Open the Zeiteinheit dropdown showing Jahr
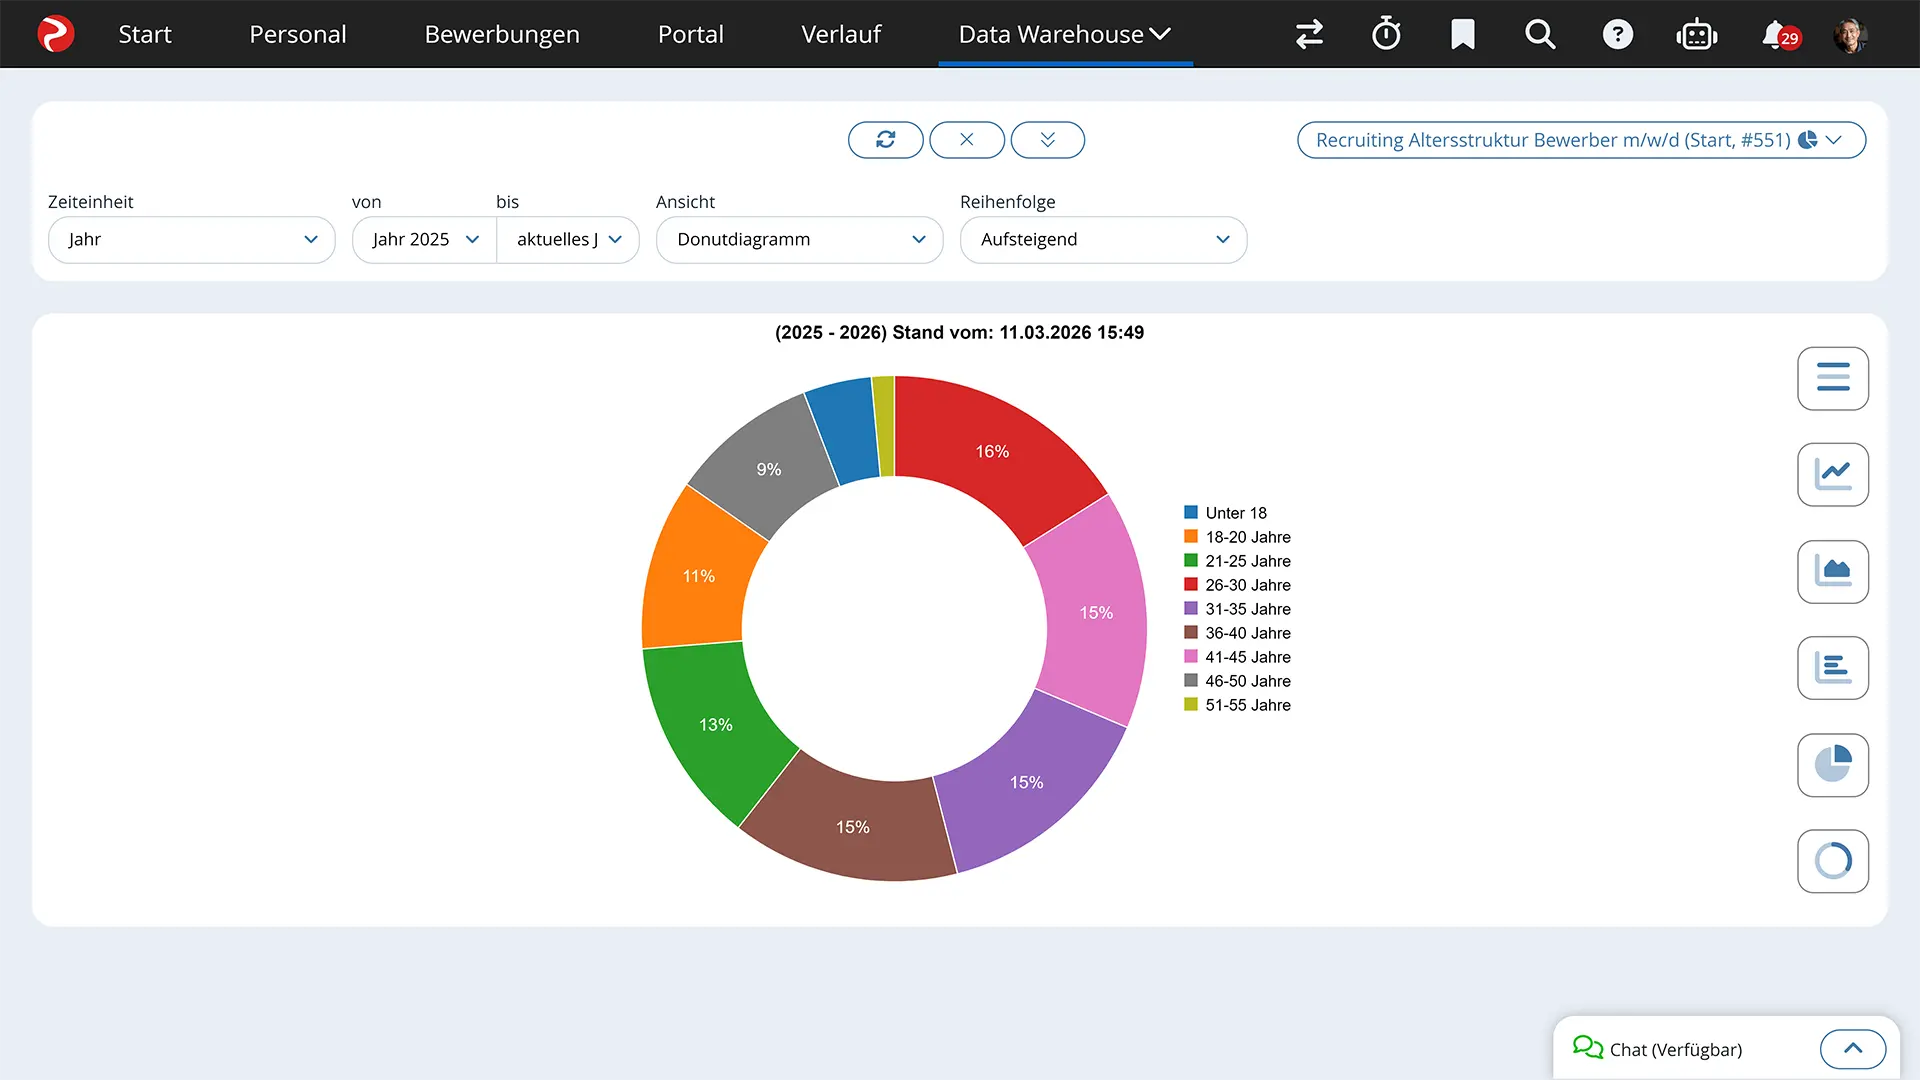Image resolution: width=1920 pixels, height=1080 pixels. [x=191, y=240]
